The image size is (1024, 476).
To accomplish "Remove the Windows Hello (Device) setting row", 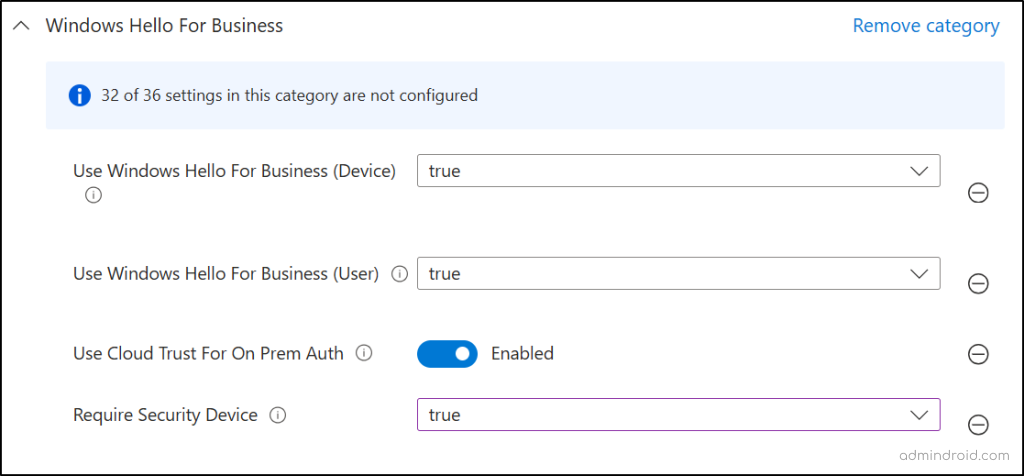I will tap(978, 193).
